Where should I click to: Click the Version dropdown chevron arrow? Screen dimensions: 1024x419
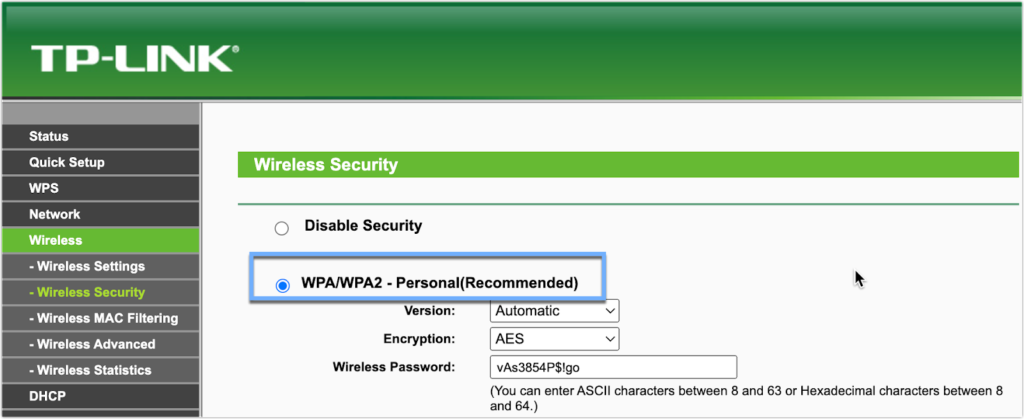pos(610,311)
